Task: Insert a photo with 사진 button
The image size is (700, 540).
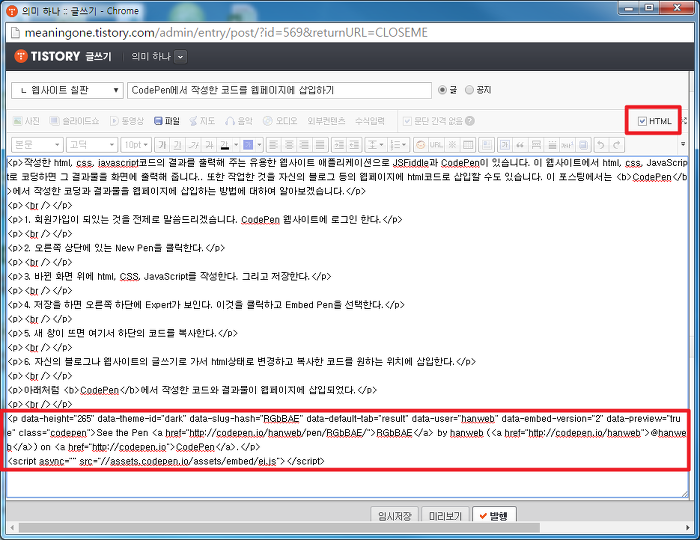Action: click(x=26, y=121)
